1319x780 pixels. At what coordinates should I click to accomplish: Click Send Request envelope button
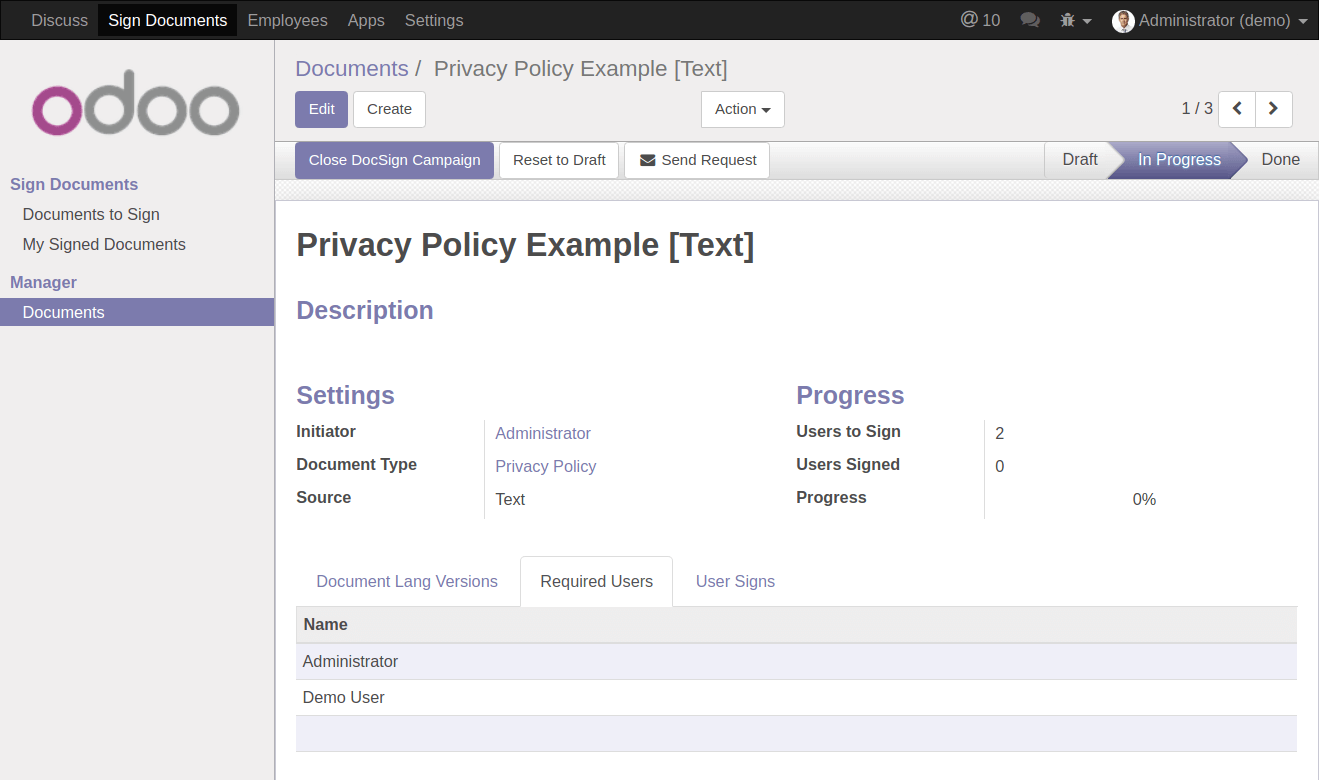697,160
